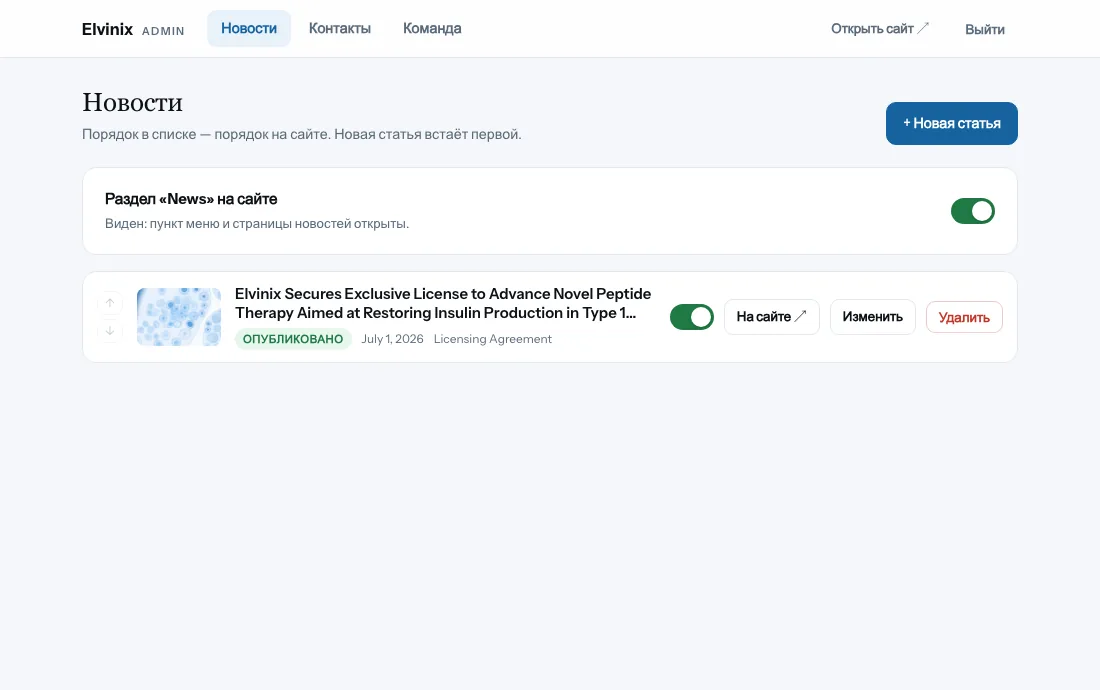The width and height of the screenshot is (1100, 690).
Task: Toggle the Elvinix article publication switch
Action: click(x=692, y=317)
